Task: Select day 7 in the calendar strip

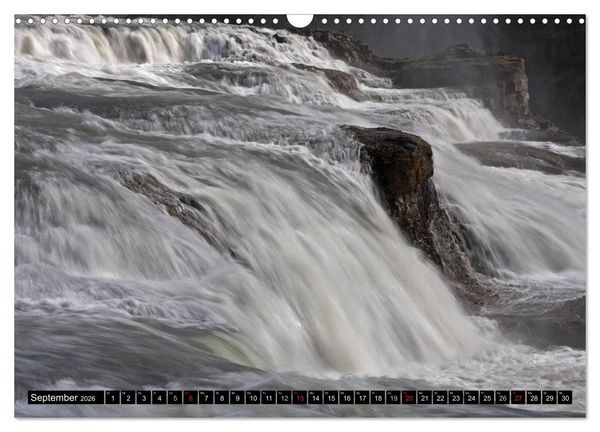Action: [206, 398]
